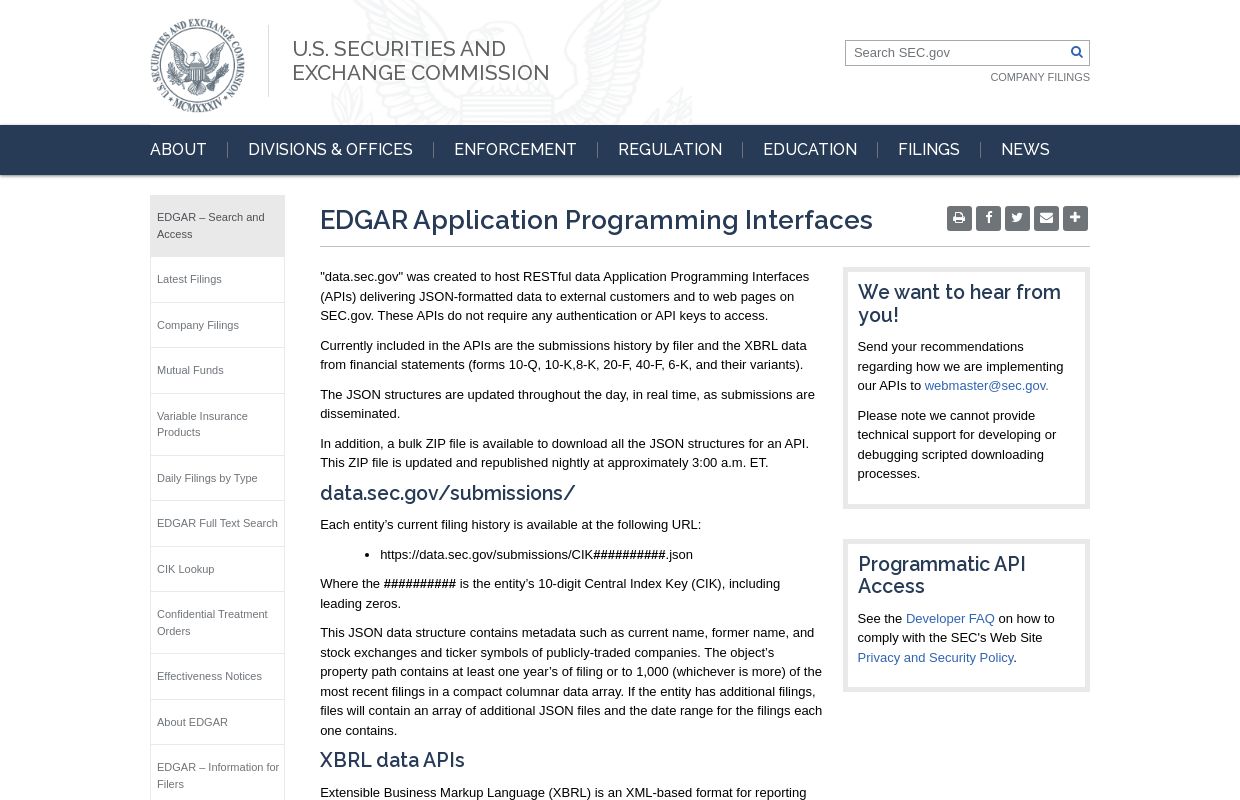Open the Company Filings search link

(1040, 77)
